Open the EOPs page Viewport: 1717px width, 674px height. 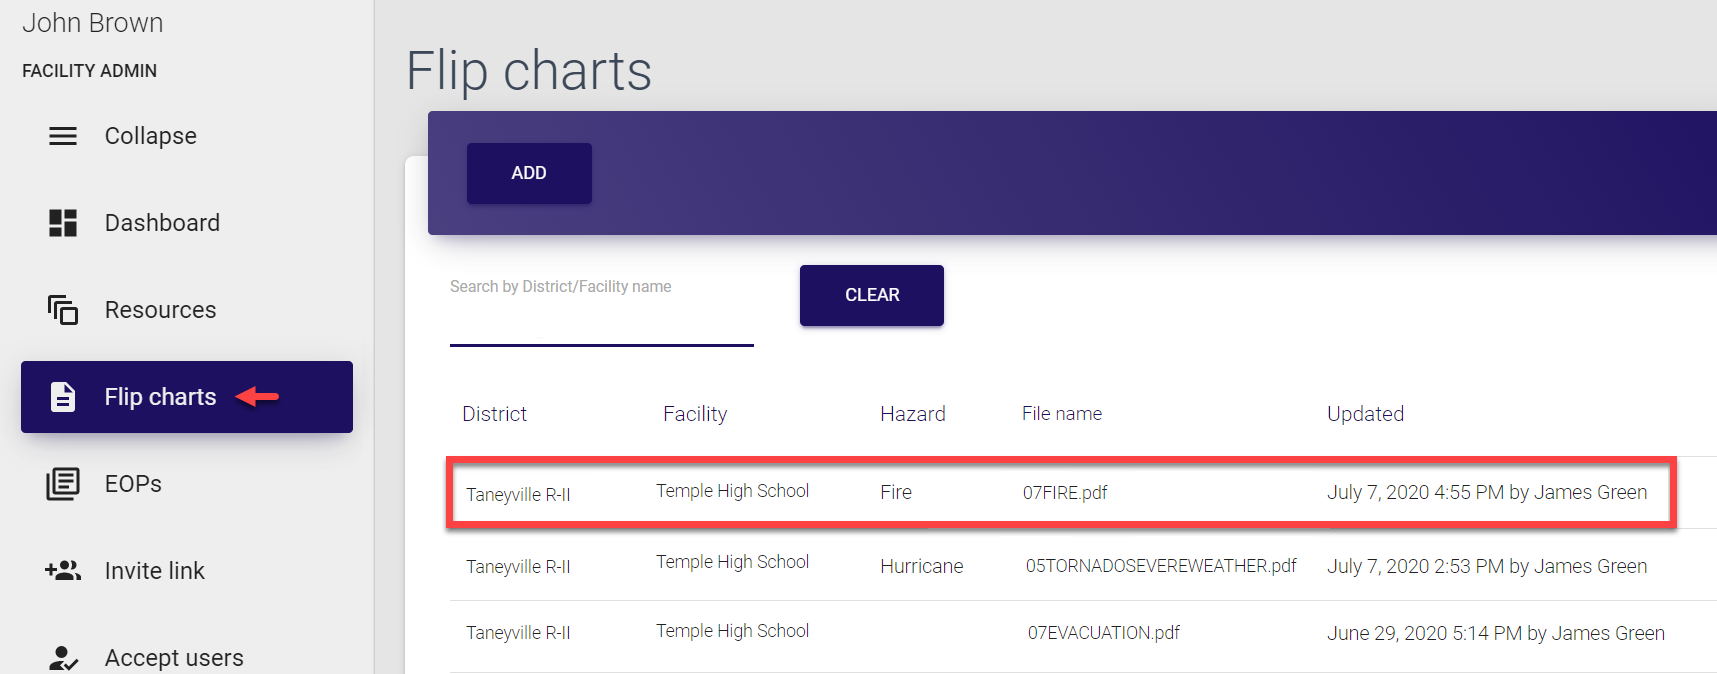[x=133, y=484]
